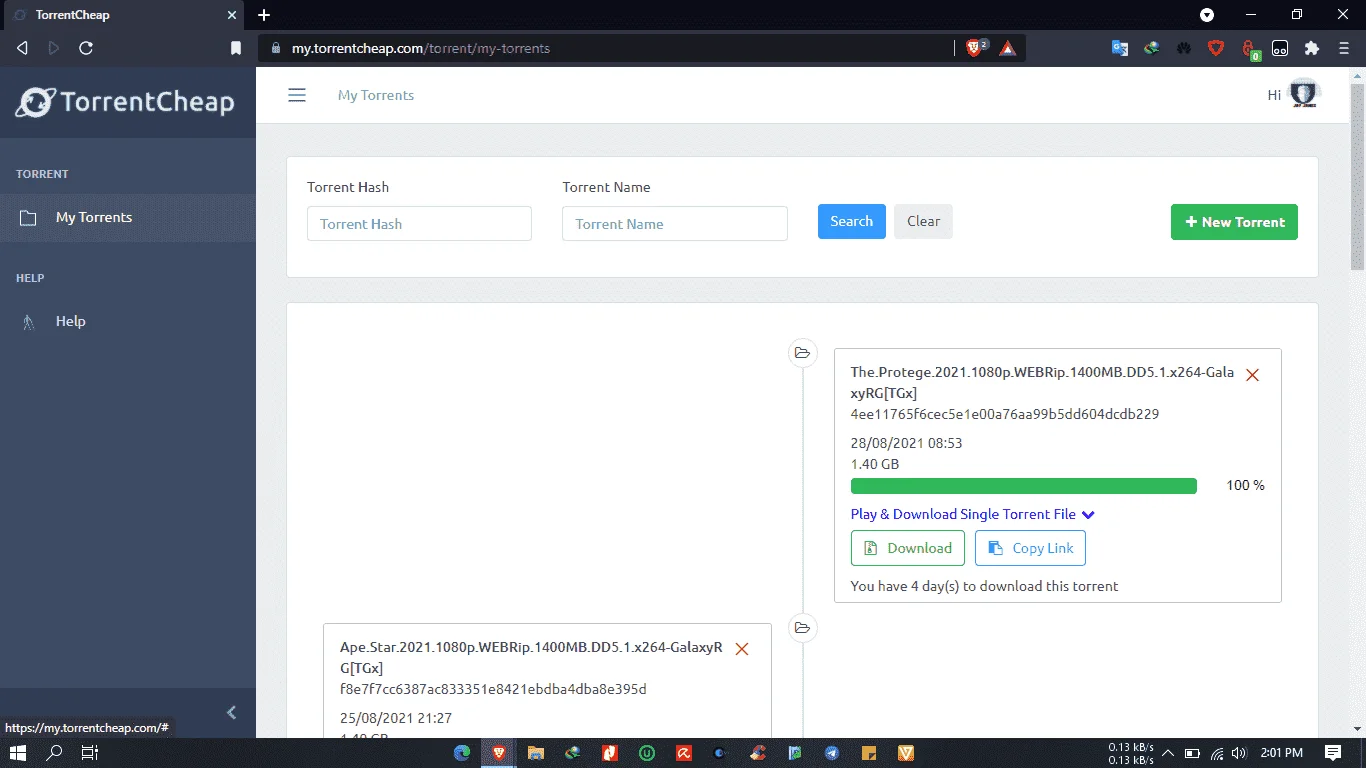Image resolution: width=1366 pixels, height=768 pixels.
Task: Click the My Torrents page title
Action: tap(376, 95)
